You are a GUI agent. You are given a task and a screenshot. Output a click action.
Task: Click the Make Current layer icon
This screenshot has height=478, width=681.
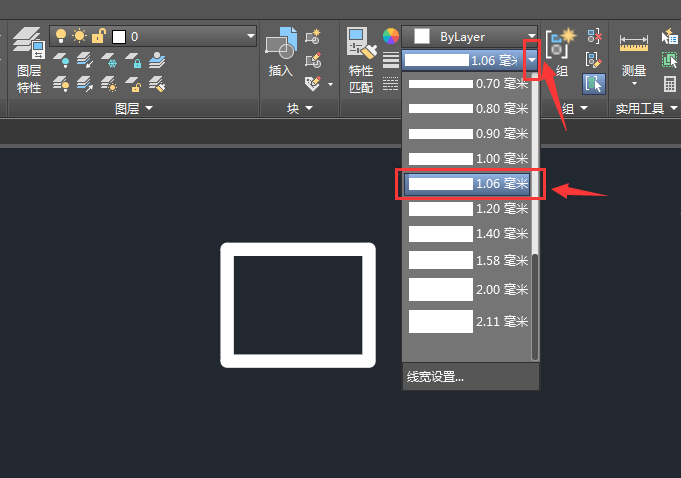click(x=157, y=59)
